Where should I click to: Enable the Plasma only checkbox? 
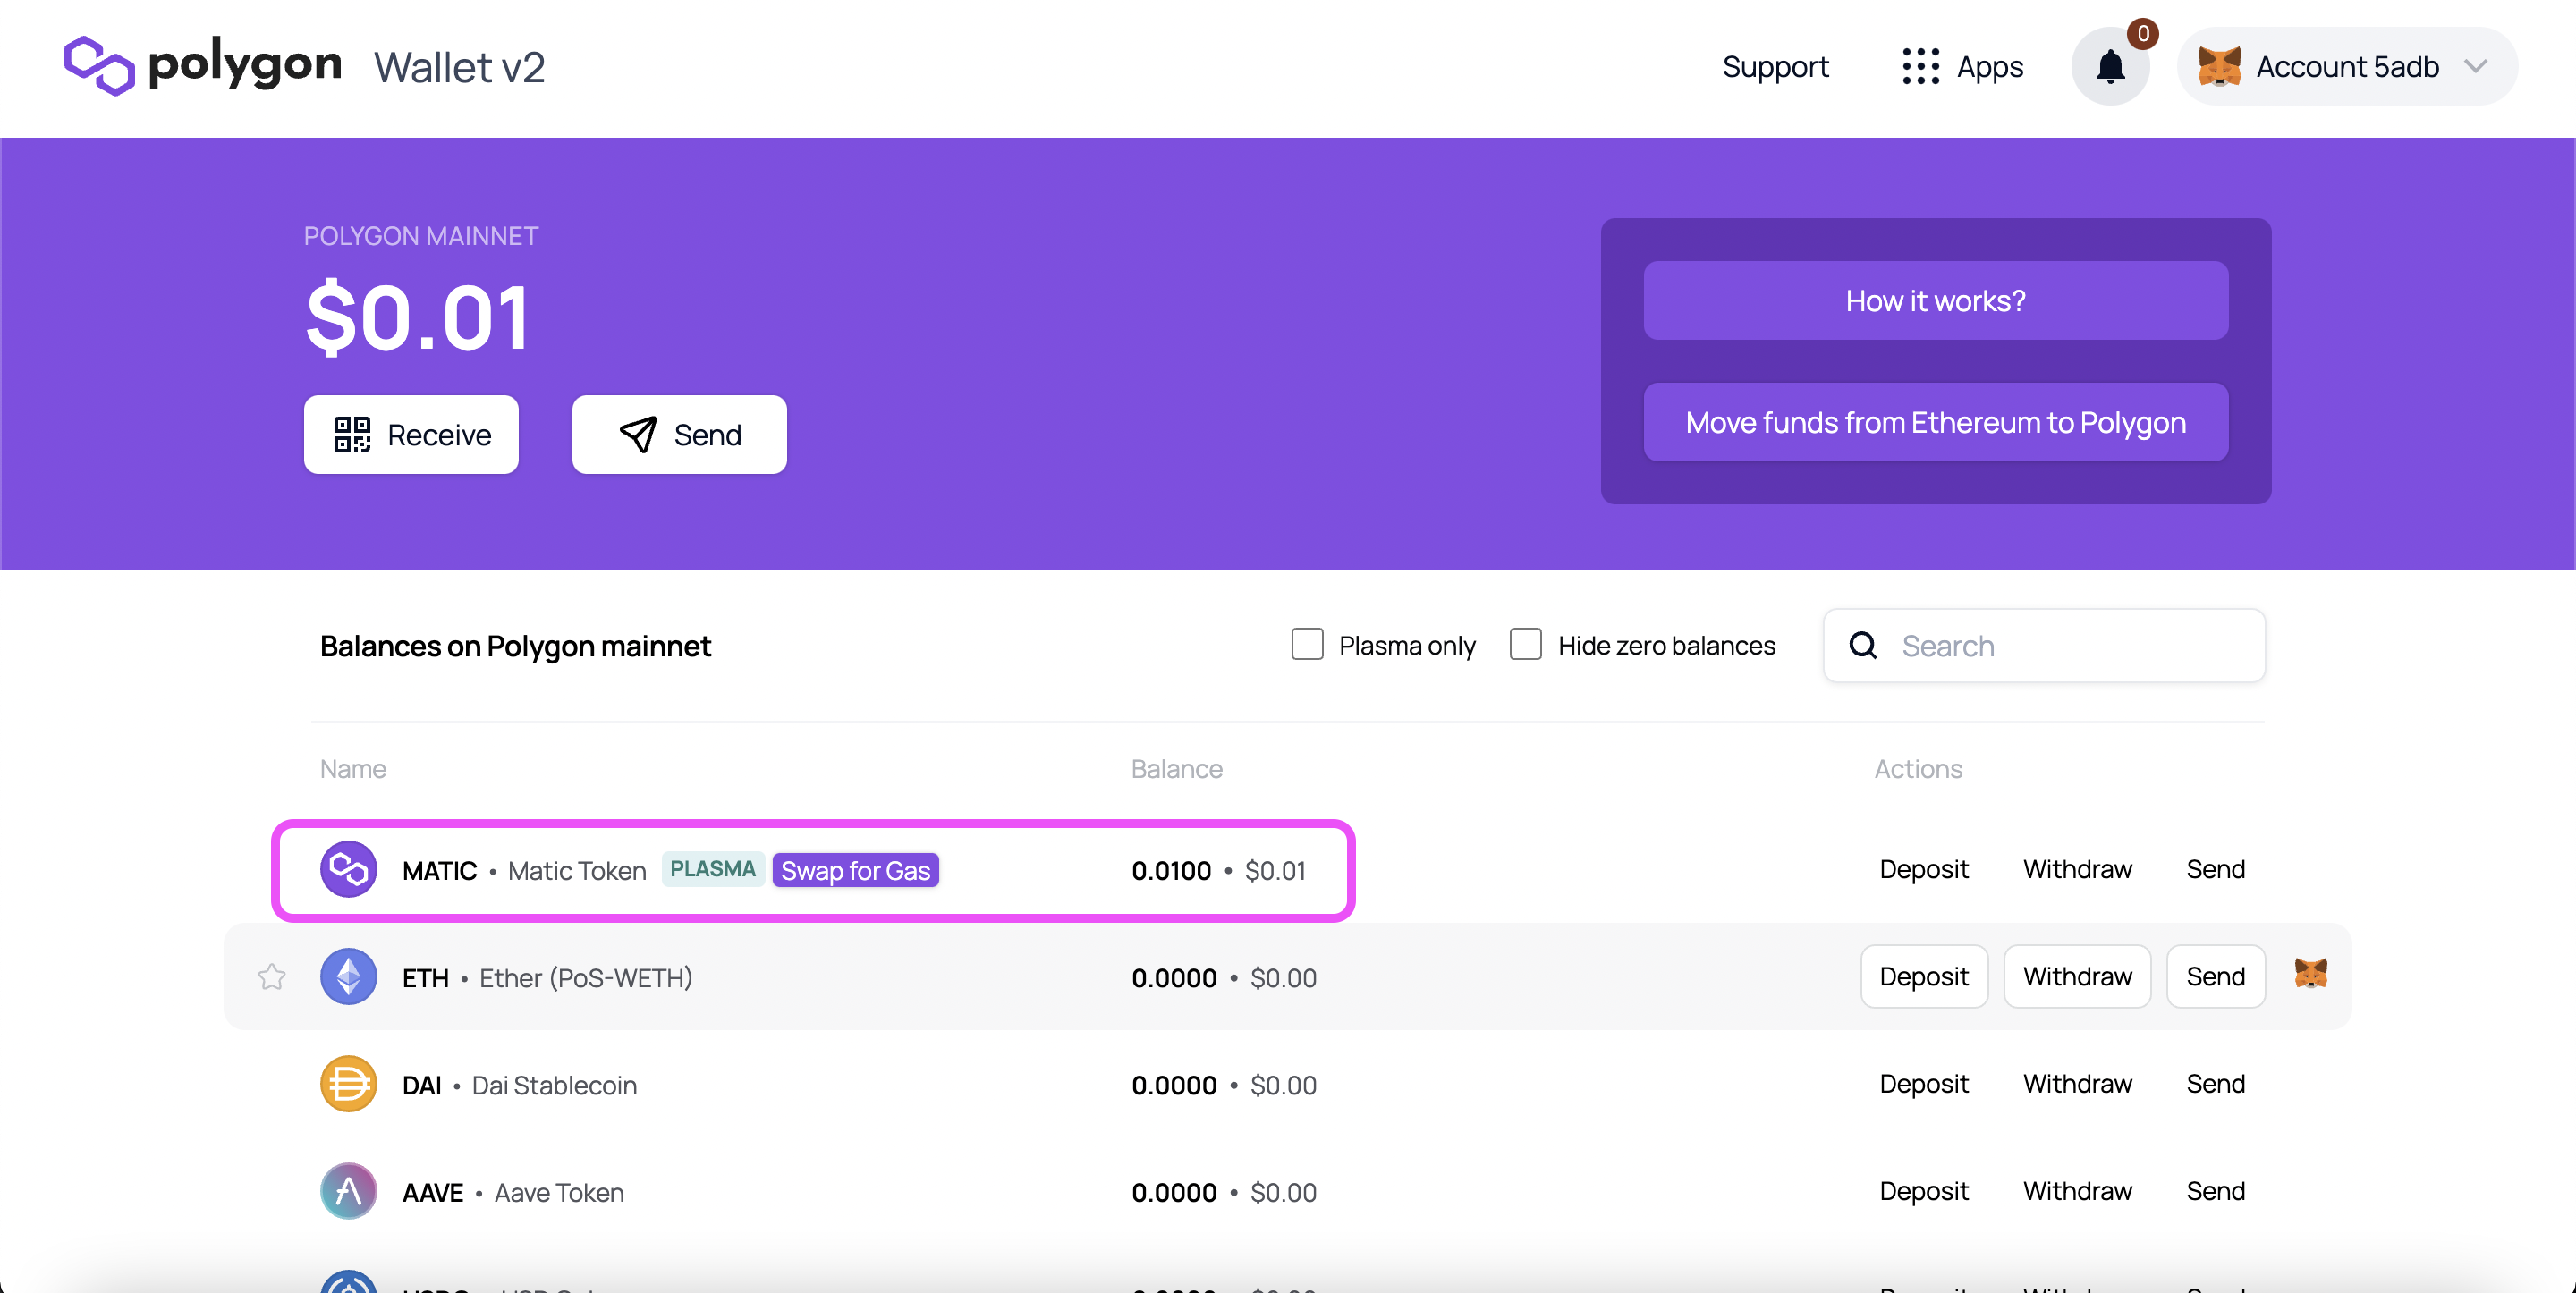click(x=1307, y=645)
